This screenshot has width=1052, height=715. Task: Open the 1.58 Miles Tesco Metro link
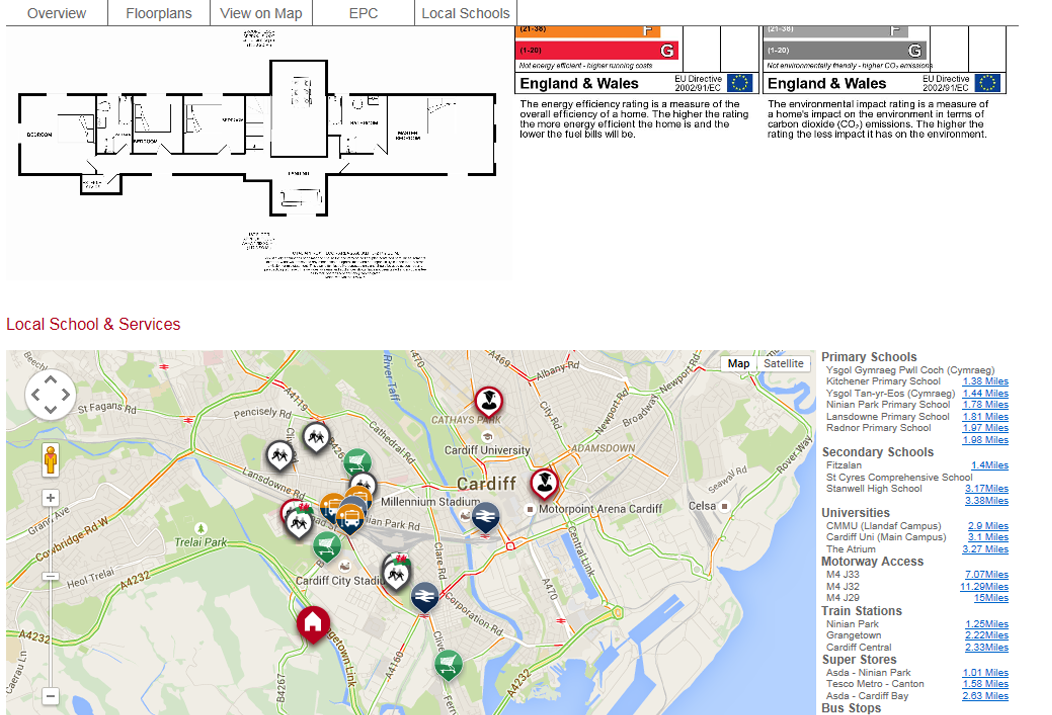(985, 684)
